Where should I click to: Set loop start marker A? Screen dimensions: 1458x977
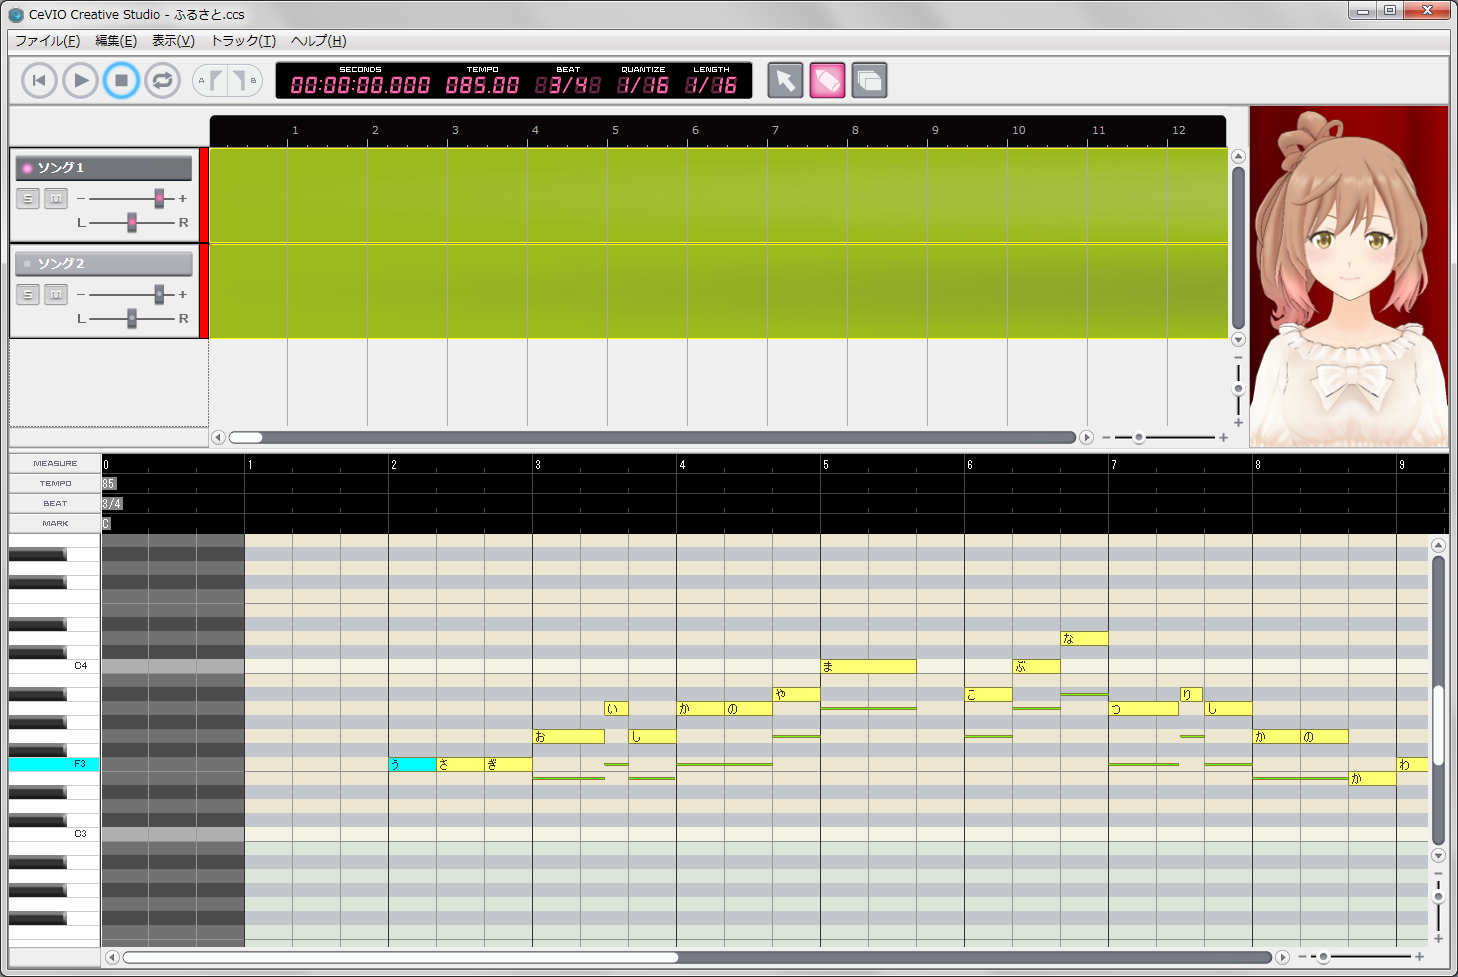(210, 80)
